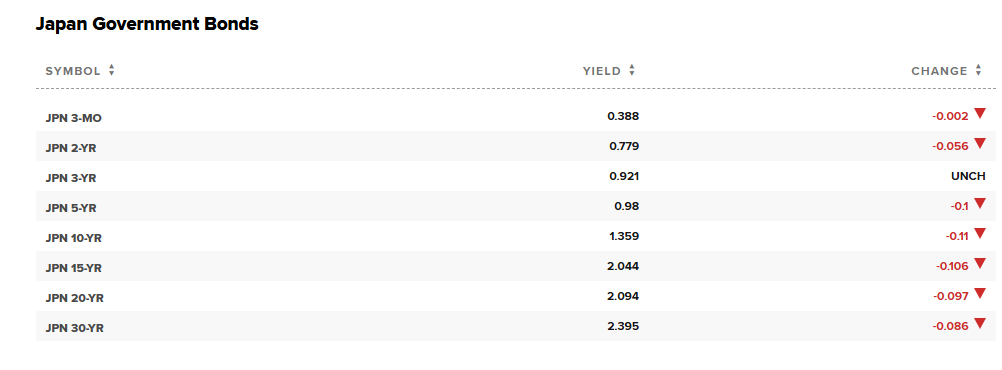Click the red down arrow for JPN 10-YR
This screenshot has height=370, width=1002.
980,234
